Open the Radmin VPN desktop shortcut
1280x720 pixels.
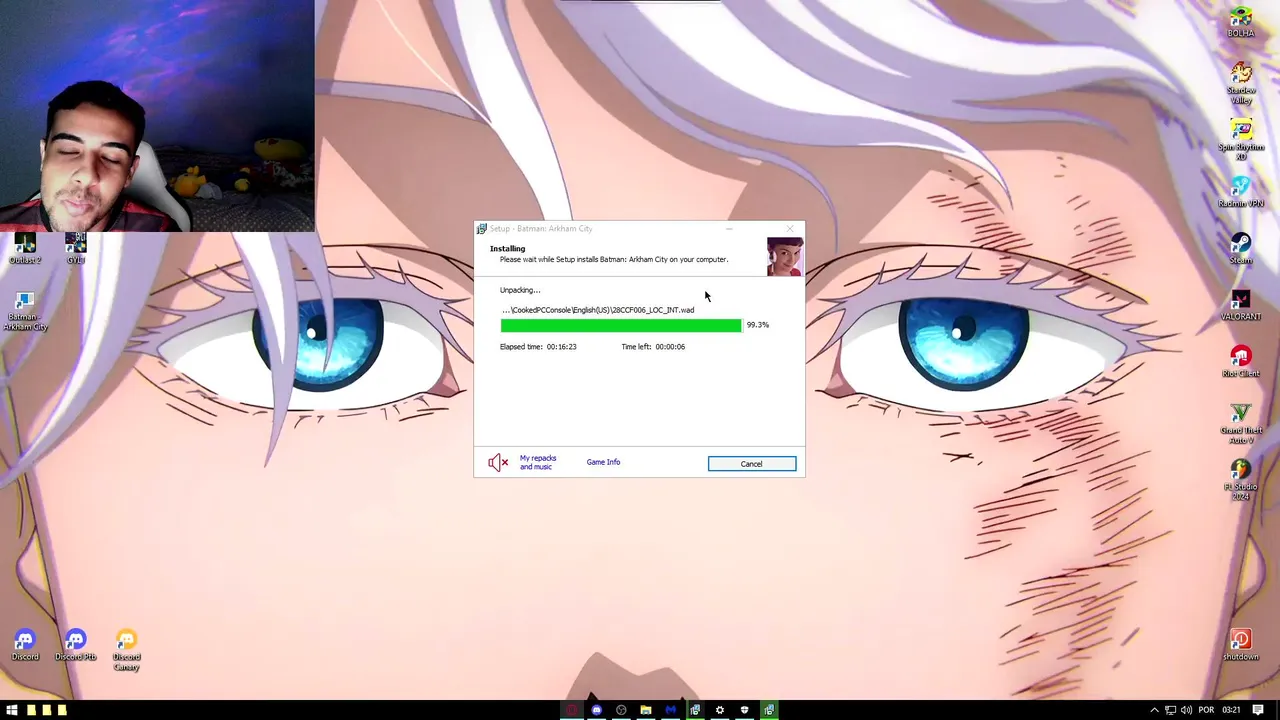click(x=1241, y=192)
